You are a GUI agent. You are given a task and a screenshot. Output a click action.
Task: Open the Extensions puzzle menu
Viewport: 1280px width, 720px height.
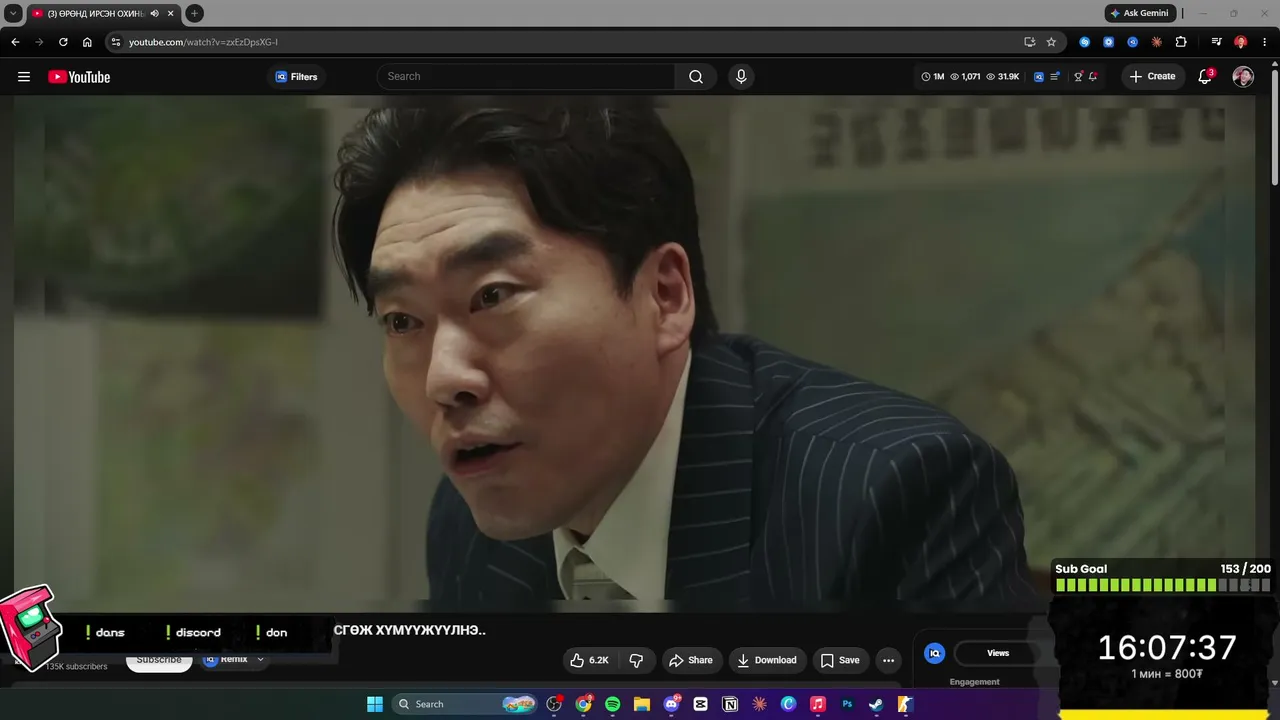coord(1181,42)
